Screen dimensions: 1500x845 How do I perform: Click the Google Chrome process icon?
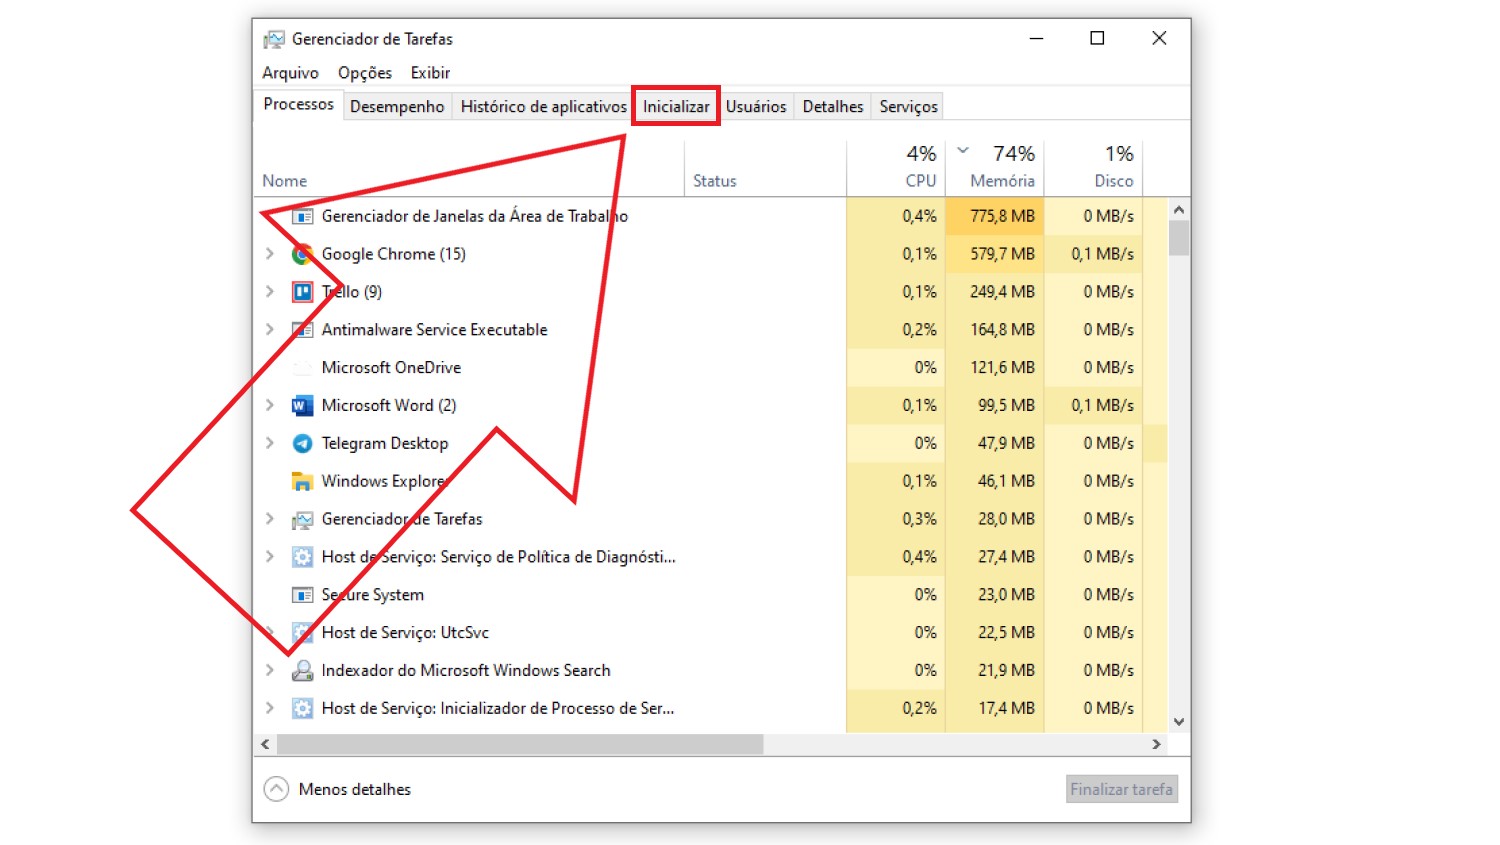pyautogui.click(x=302, y=254)
